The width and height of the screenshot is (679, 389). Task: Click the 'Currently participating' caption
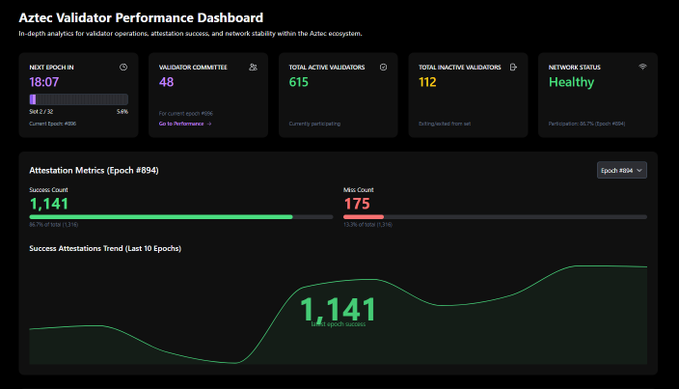click(x=314, y=124)
